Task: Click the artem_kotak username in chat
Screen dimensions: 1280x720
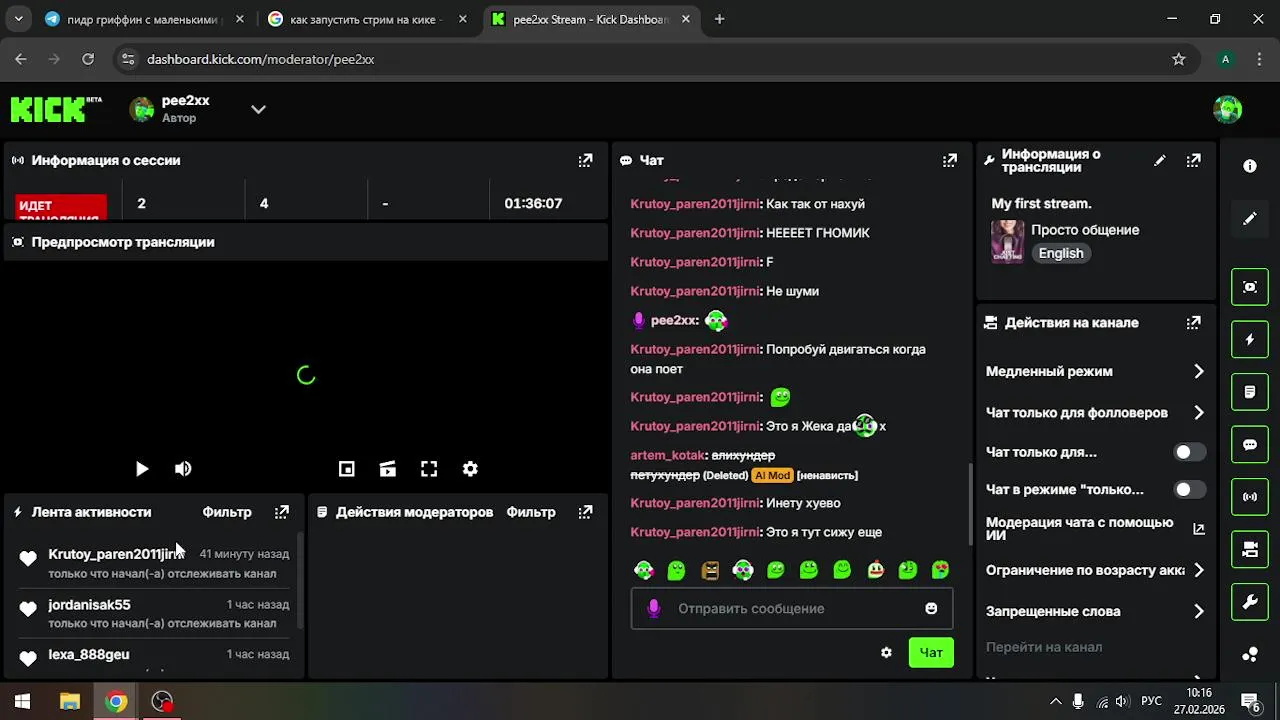Action: pyautogui.click(x=667, y=455)
